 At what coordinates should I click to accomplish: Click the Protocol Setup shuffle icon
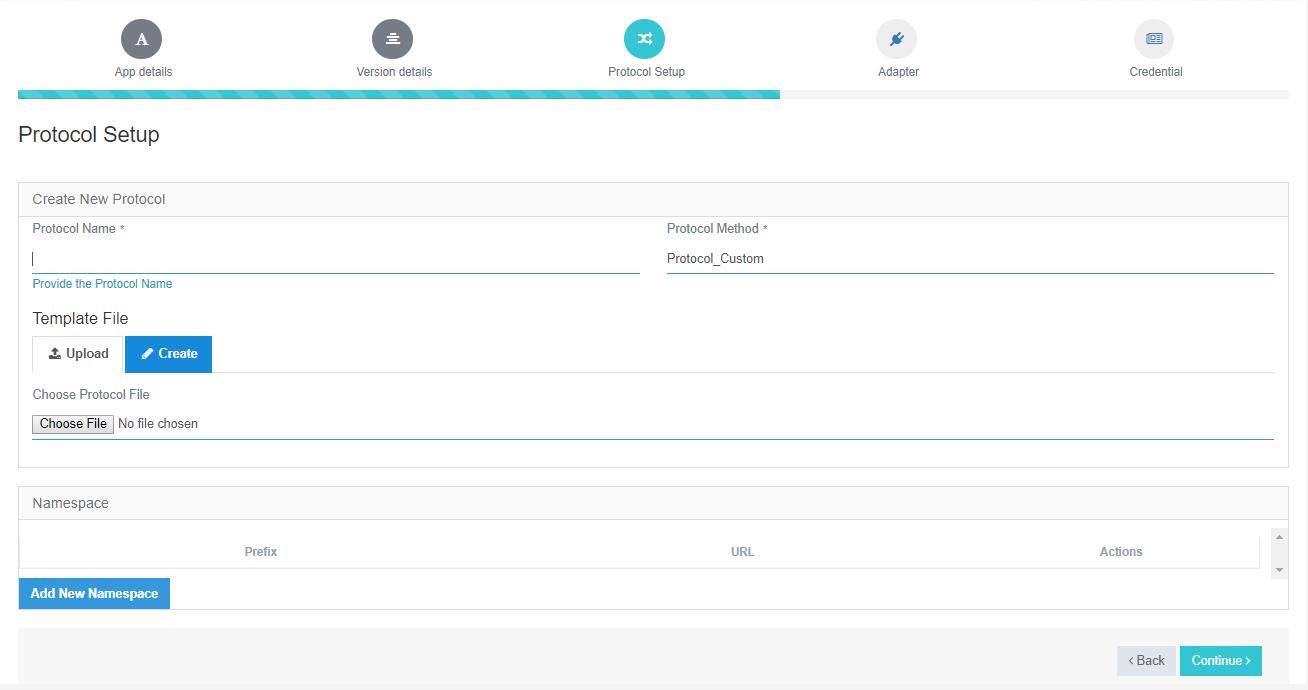tap(644, 38)
